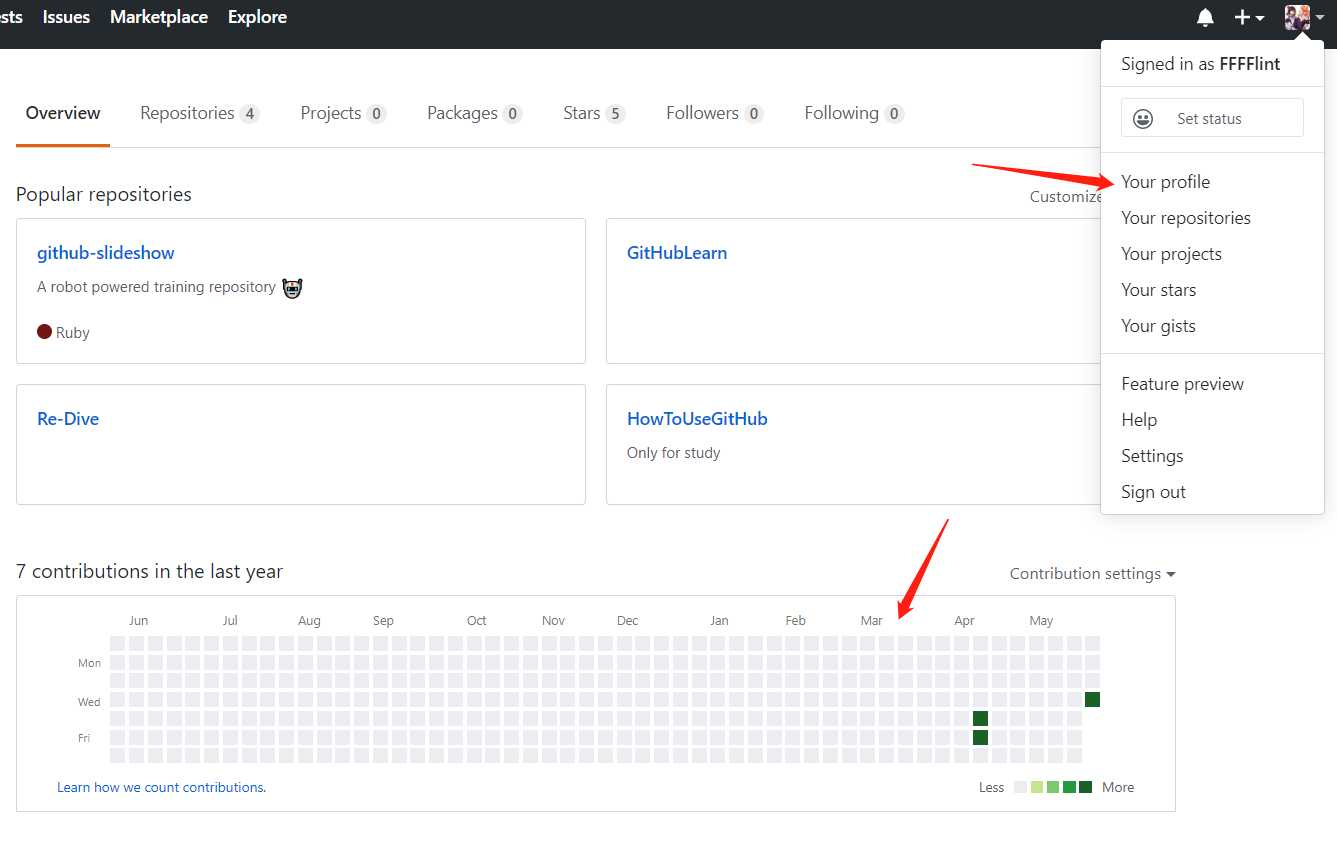1337x846 pixels.
Task: Open Explore in top navigation
Action: click(257, 17)
